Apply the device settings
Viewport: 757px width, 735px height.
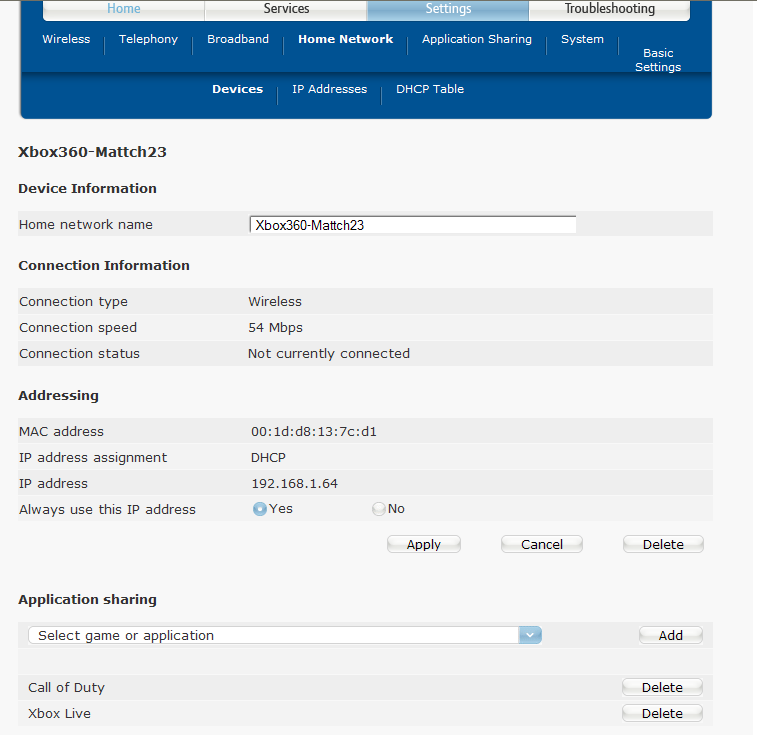423,545
